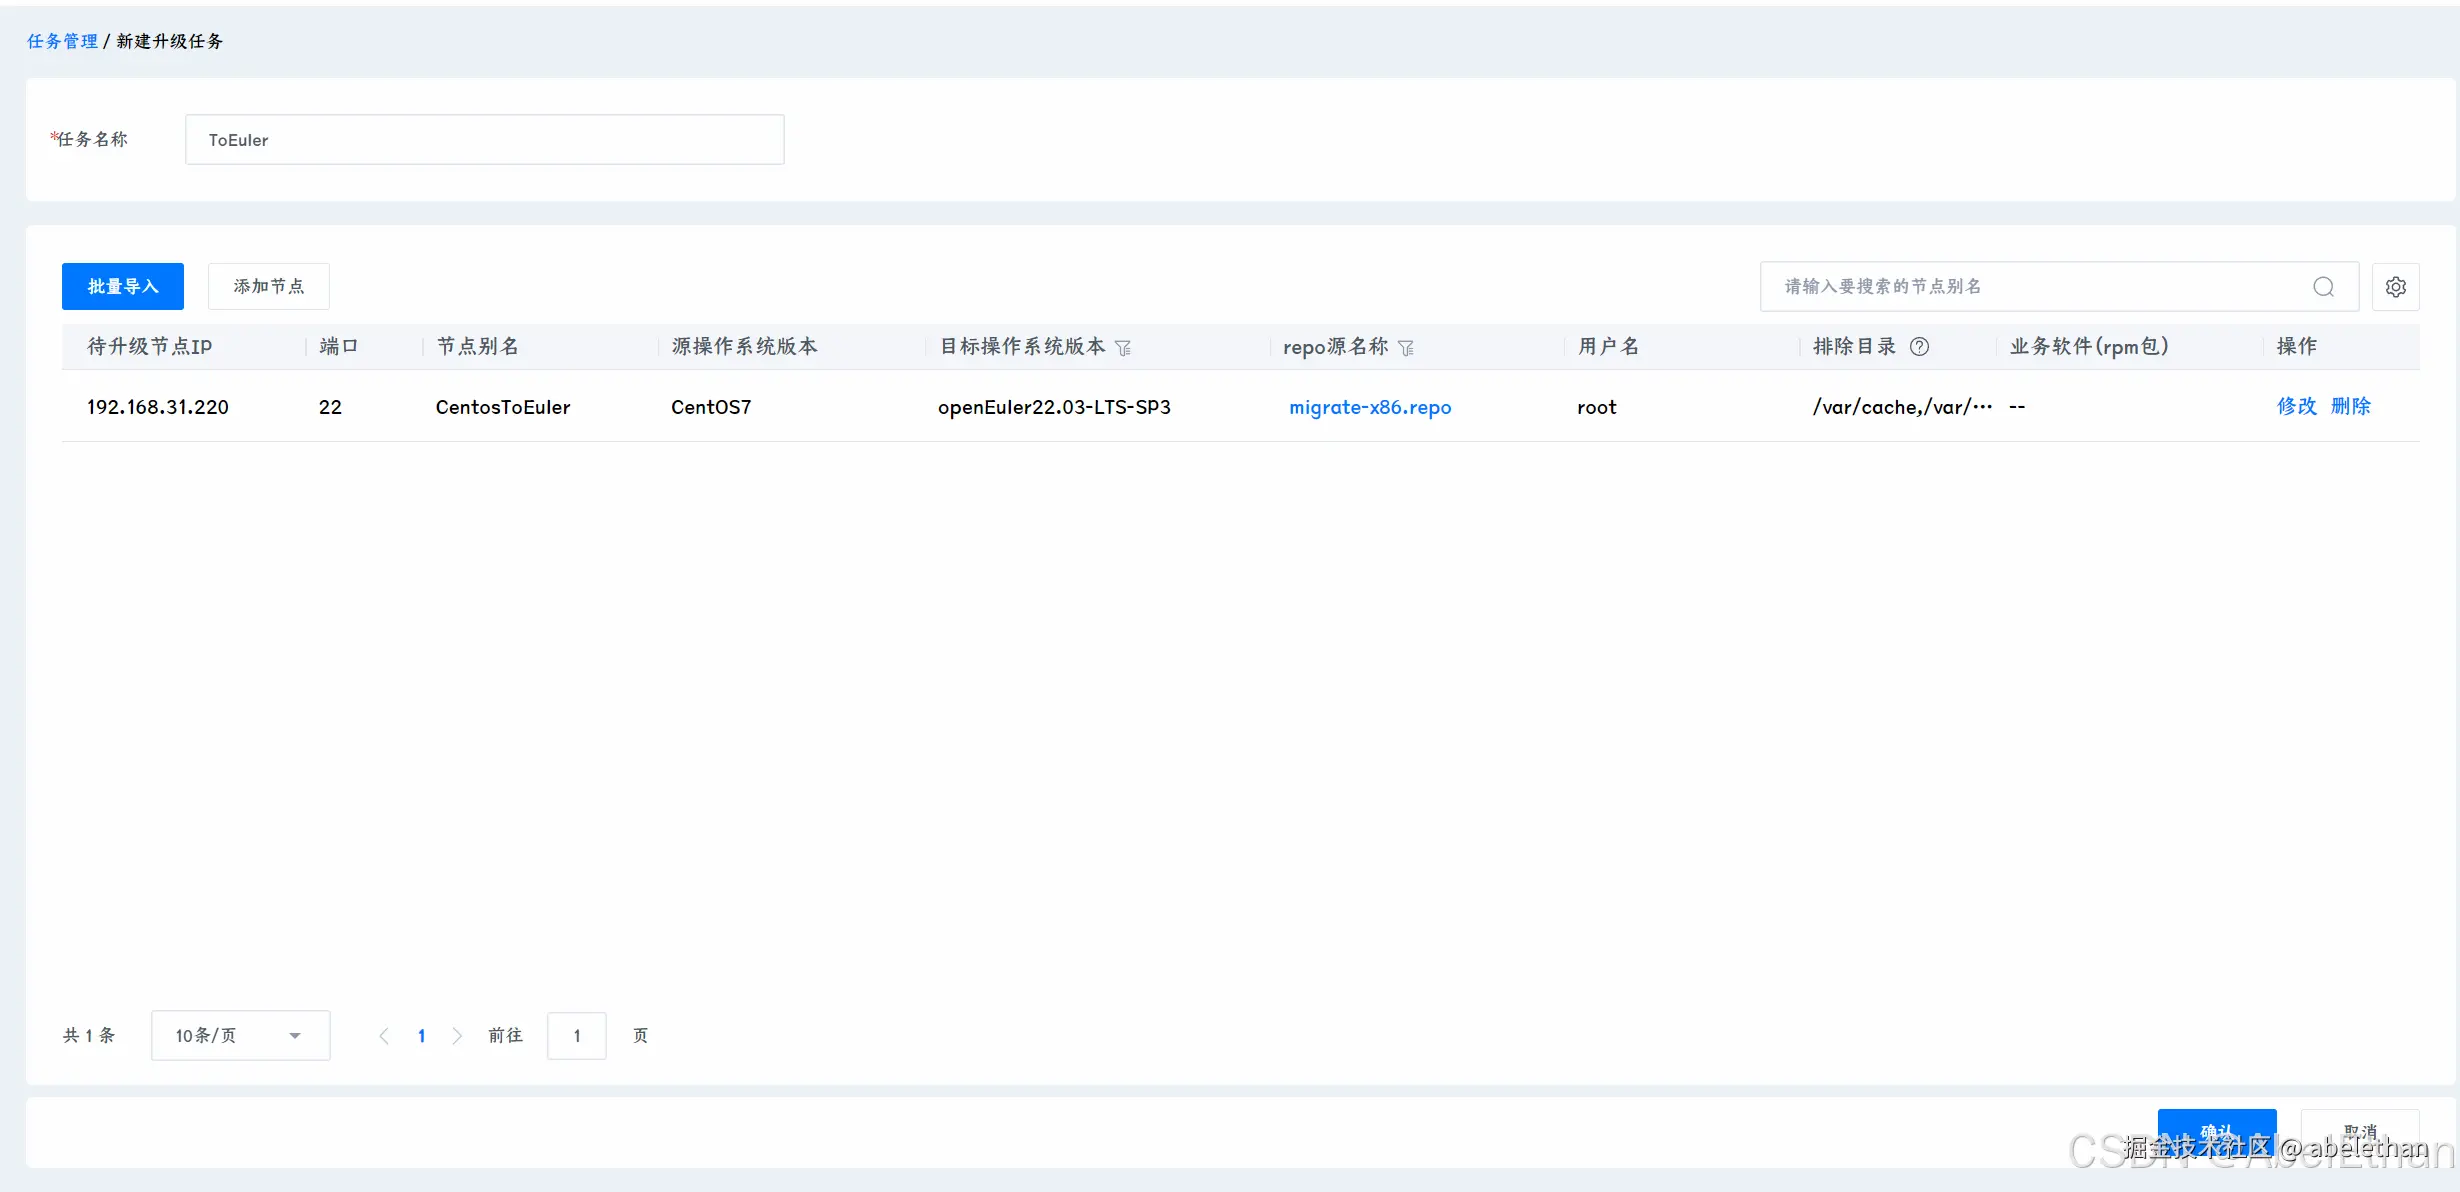Viewport: 2460px width, 1192px height.
Task: Focus the 任务名称 input field
Action: [x=484, y=140]
